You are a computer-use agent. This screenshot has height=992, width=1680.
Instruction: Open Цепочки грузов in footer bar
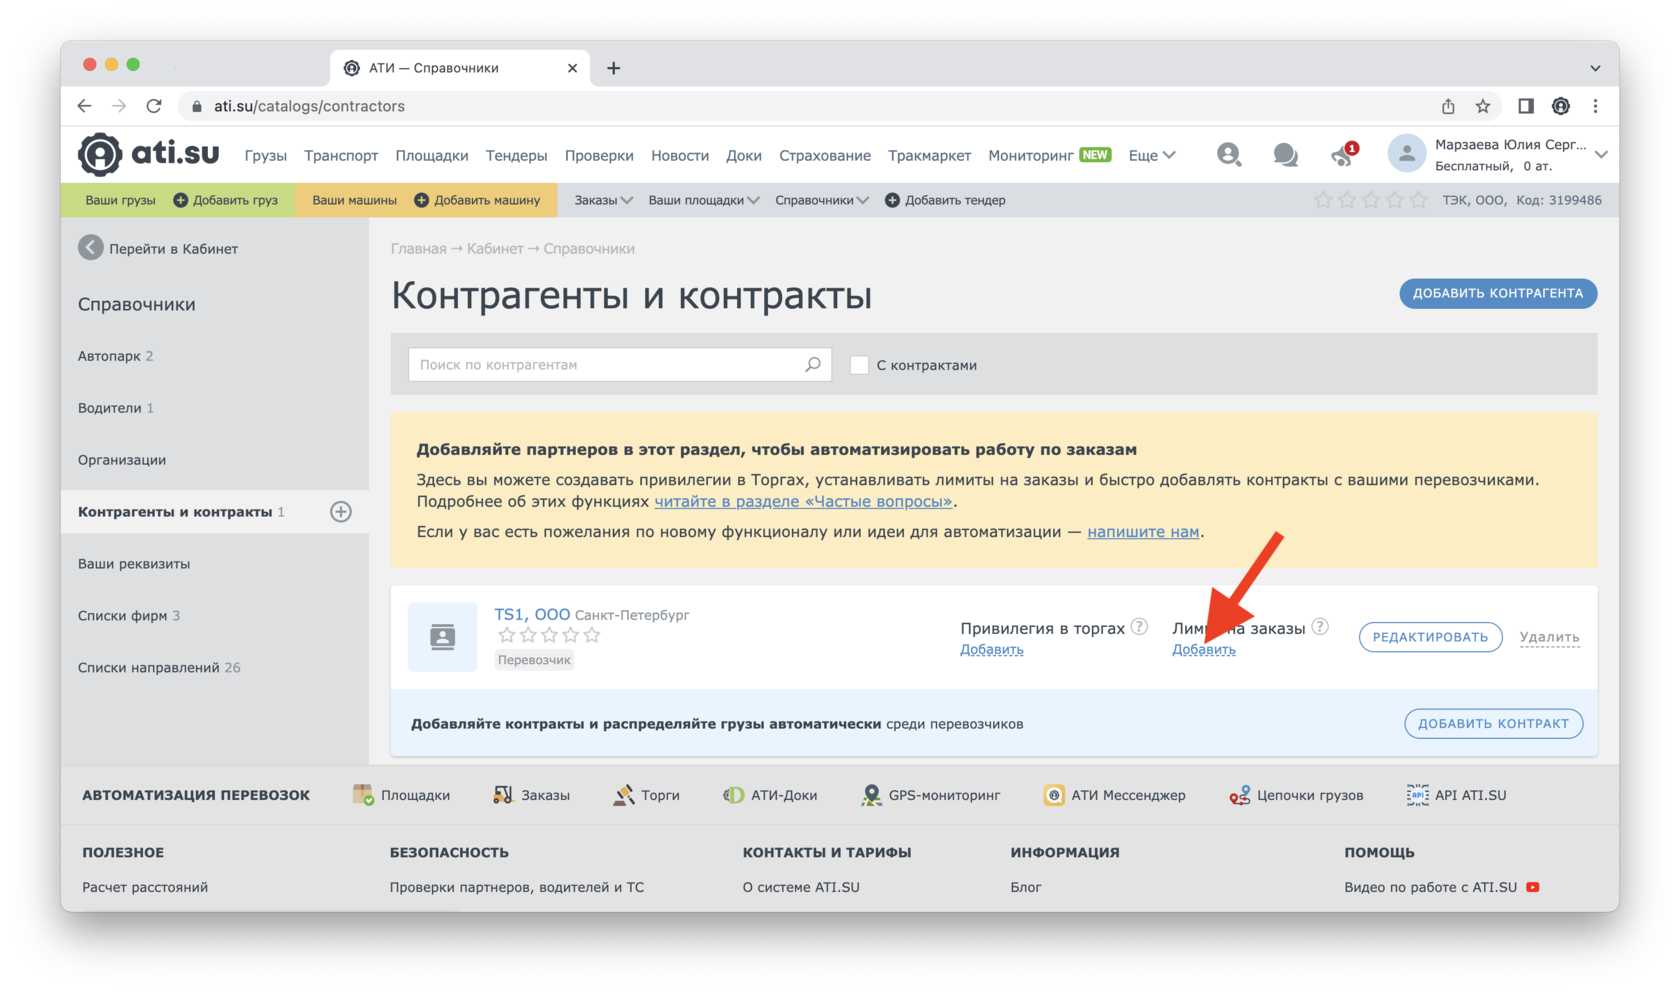(x=1296, y=795)
